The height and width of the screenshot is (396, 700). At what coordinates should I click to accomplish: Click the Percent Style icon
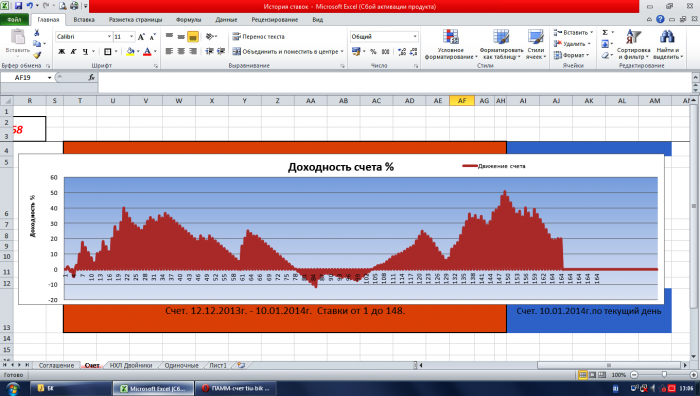(373, 52)
